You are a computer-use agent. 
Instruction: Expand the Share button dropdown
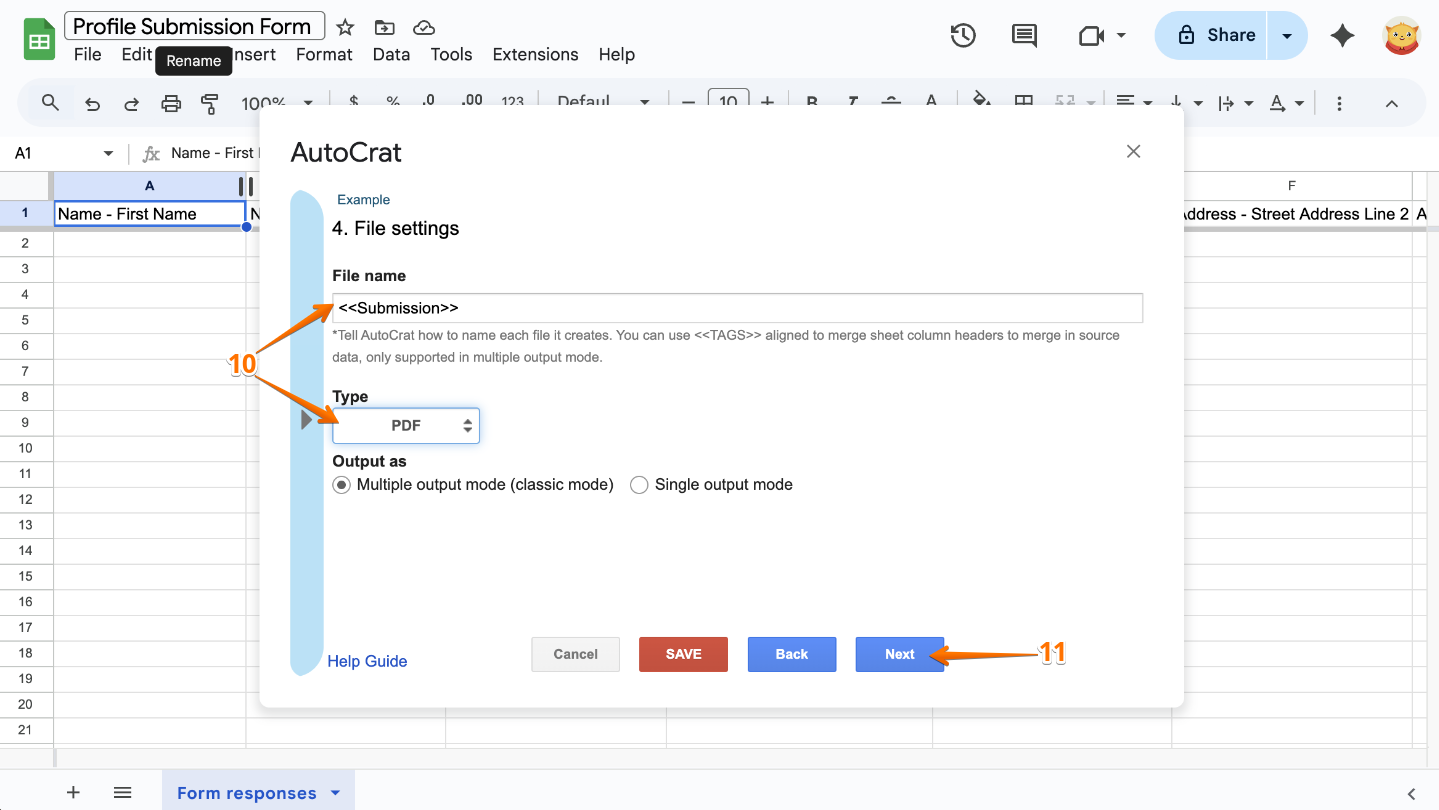(1288, 34)
